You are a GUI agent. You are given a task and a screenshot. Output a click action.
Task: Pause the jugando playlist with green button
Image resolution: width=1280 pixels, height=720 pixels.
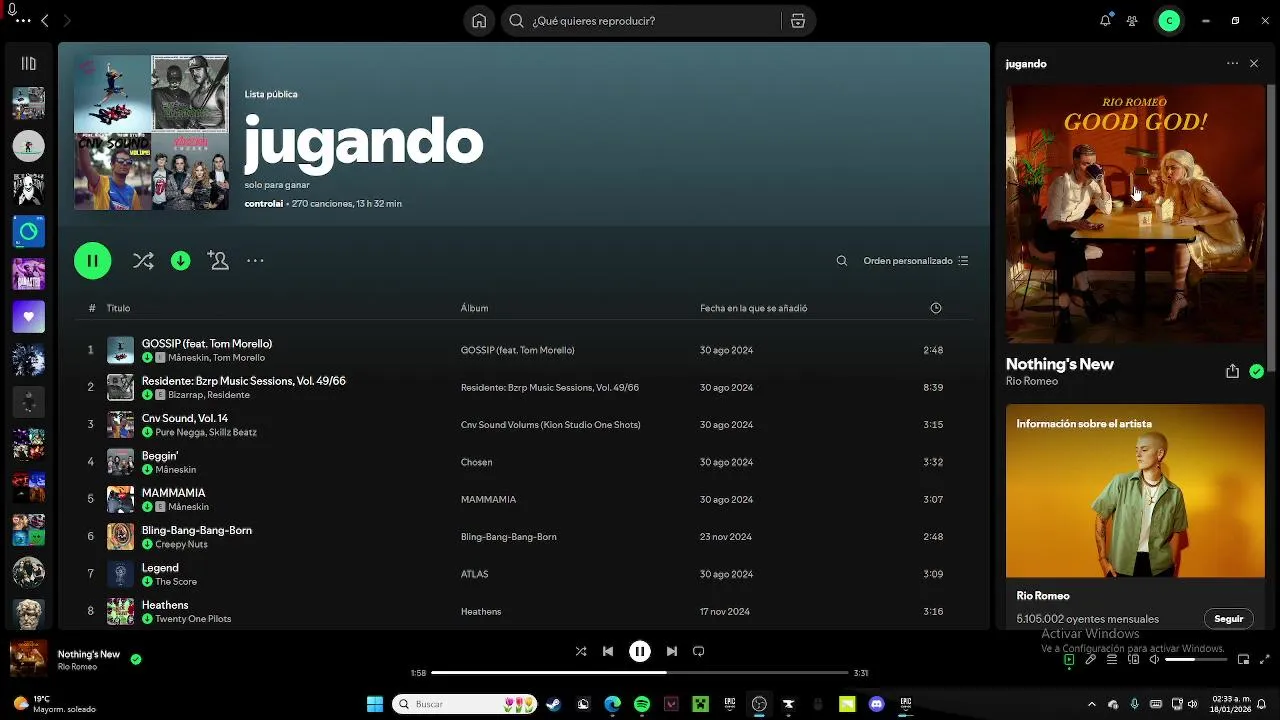[92, 261]
